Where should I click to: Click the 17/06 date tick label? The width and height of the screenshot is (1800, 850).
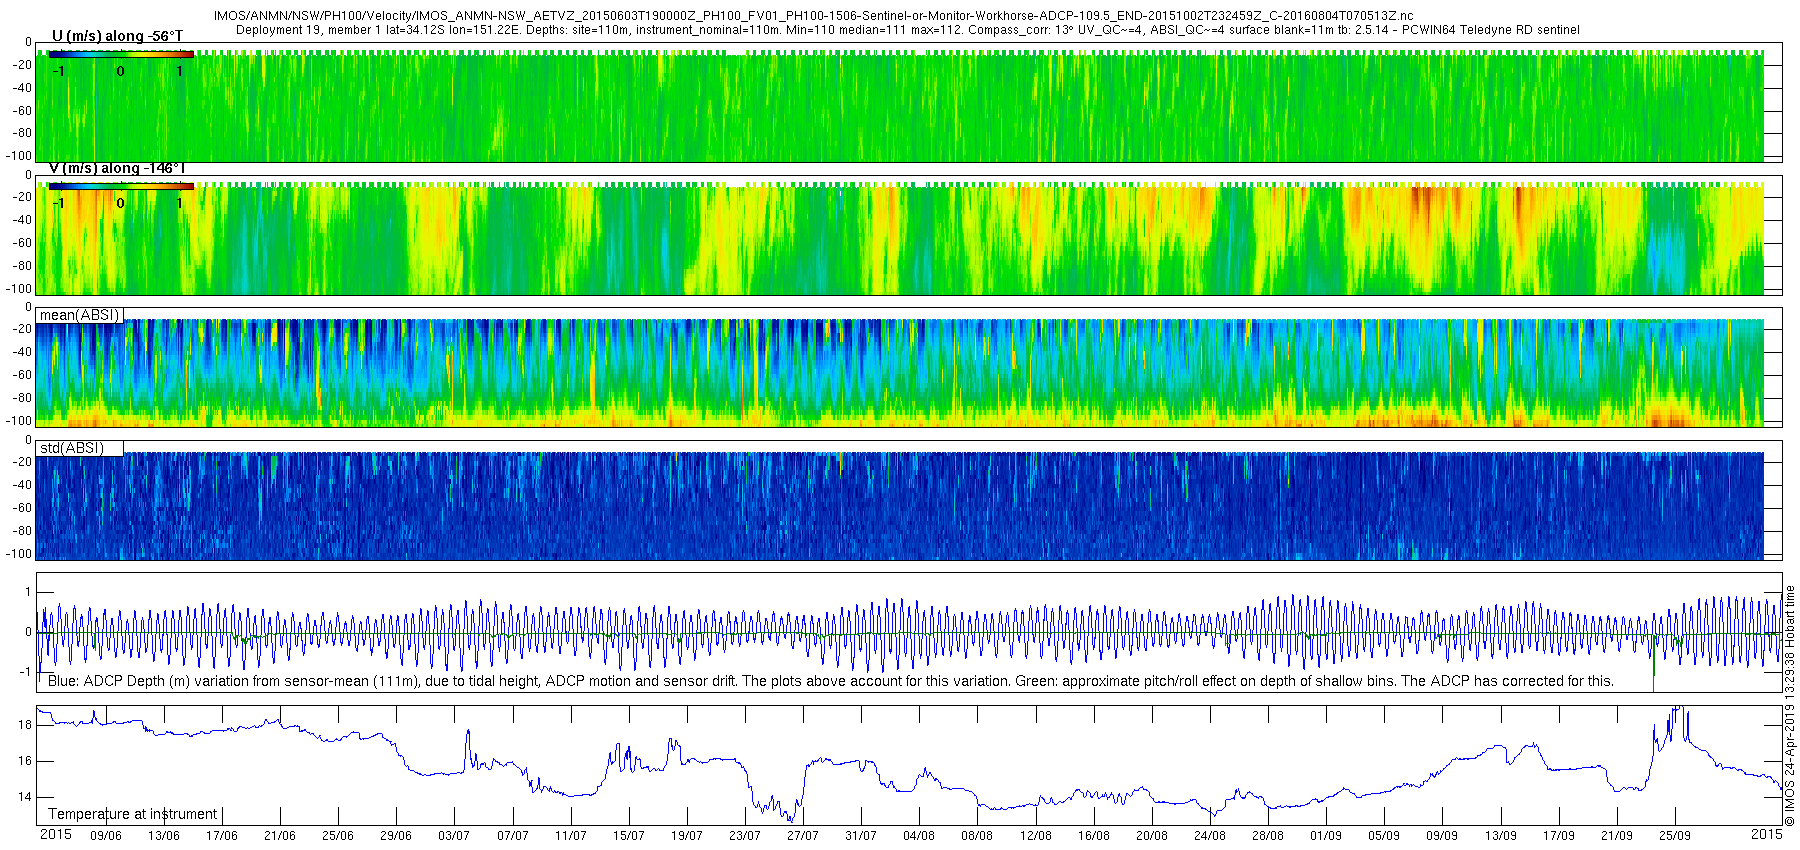[x=222, y=836]
